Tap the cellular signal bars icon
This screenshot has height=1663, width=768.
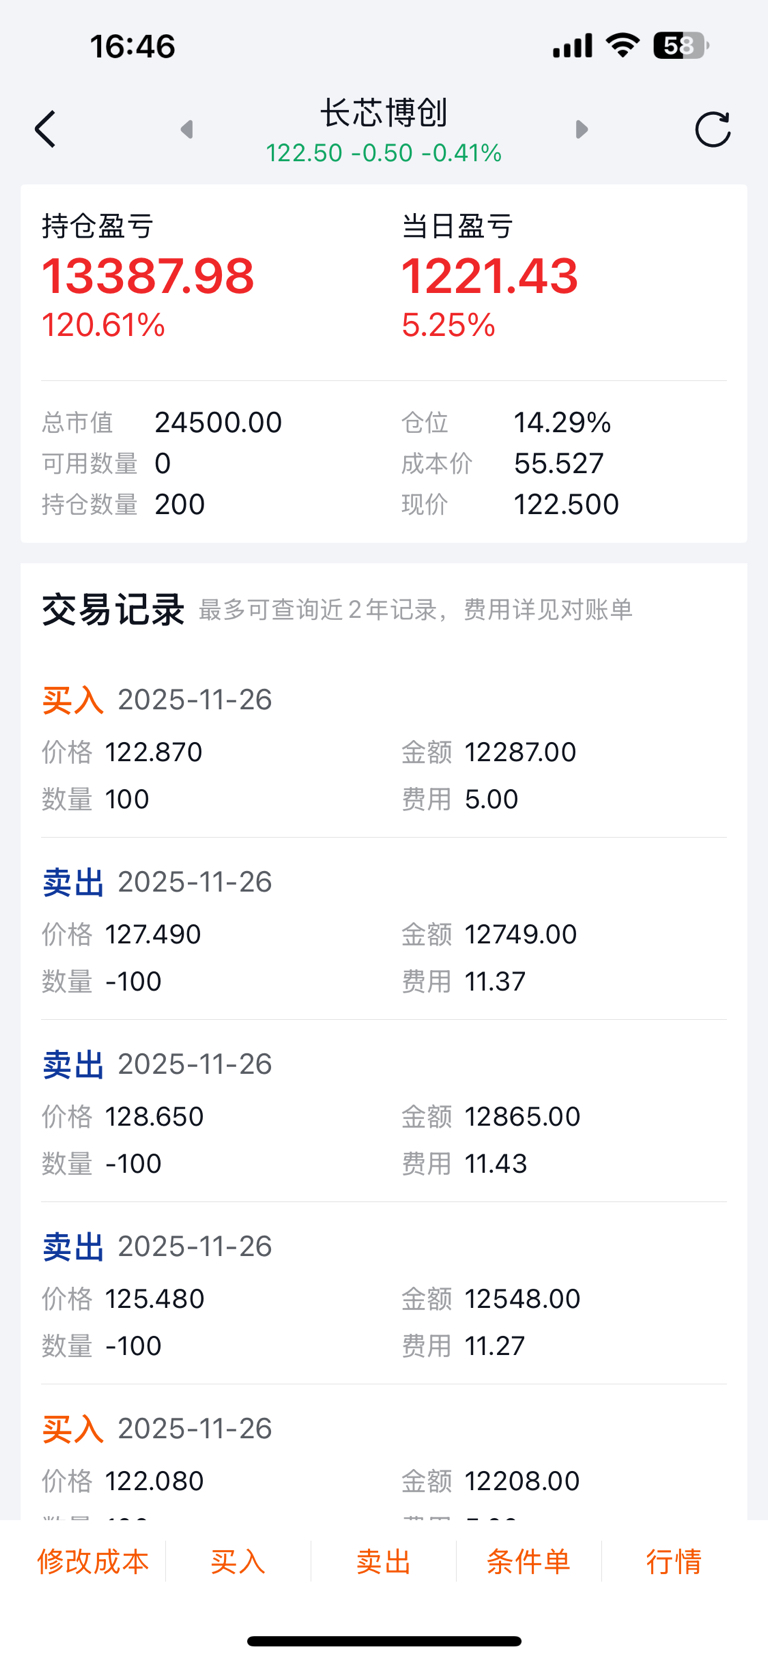point(572,46)
